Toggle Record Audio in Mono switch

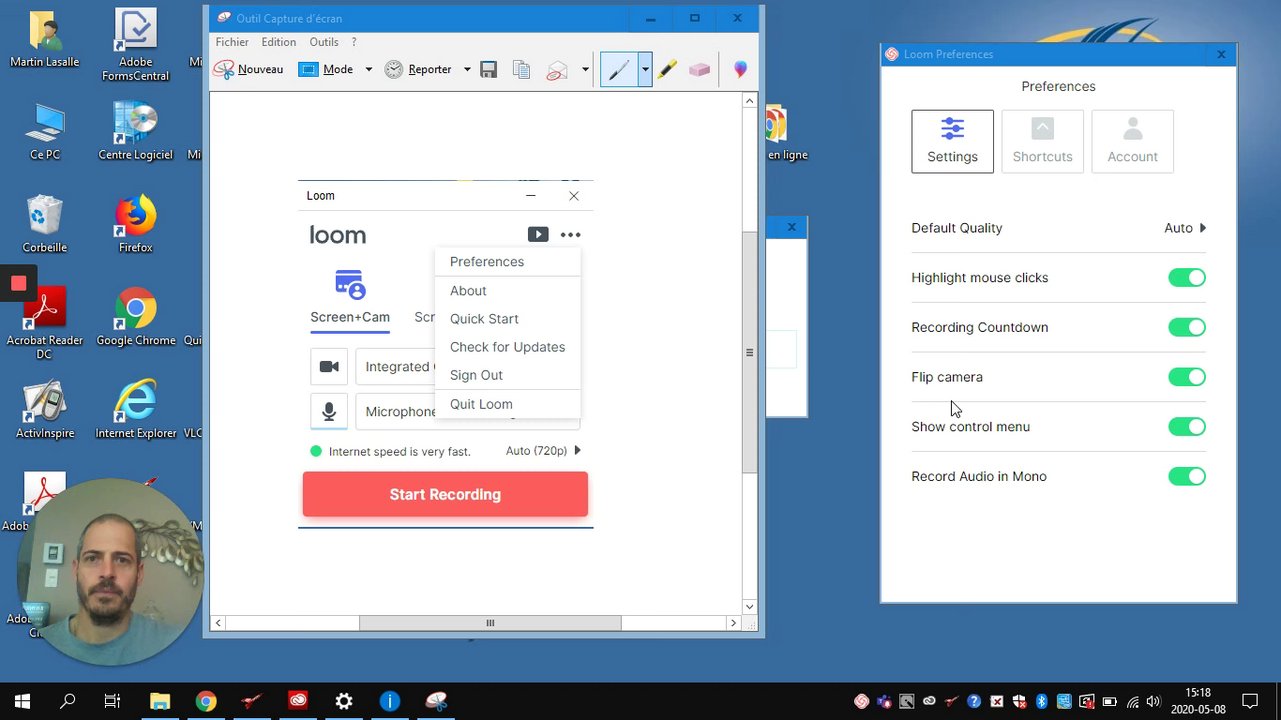1187,476
